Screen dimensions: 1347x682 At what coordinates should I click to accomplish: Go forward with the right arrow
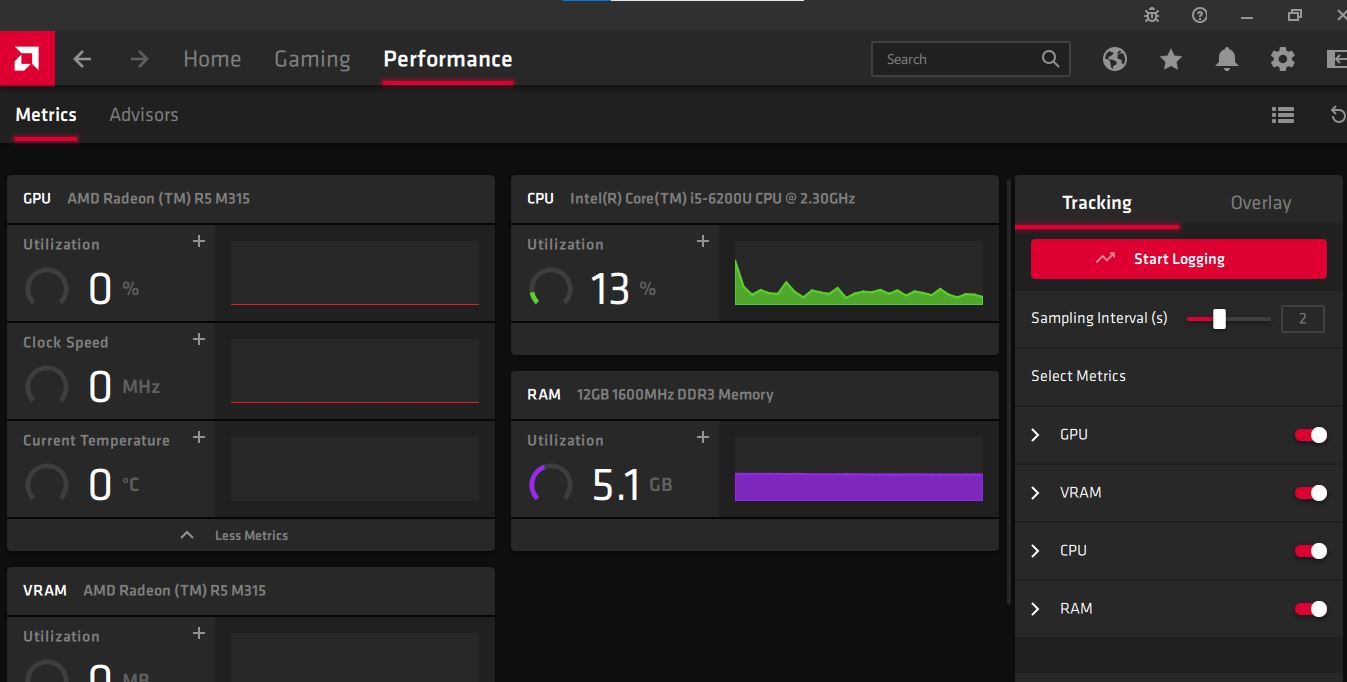point(139,59)
